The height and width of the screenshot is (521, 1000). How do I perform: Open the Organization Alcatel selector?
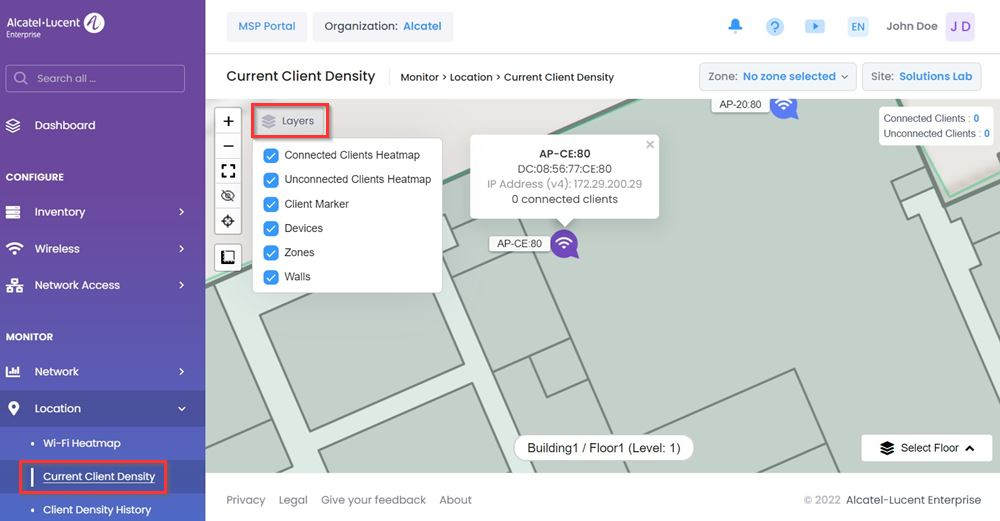[x=383, y=27]
